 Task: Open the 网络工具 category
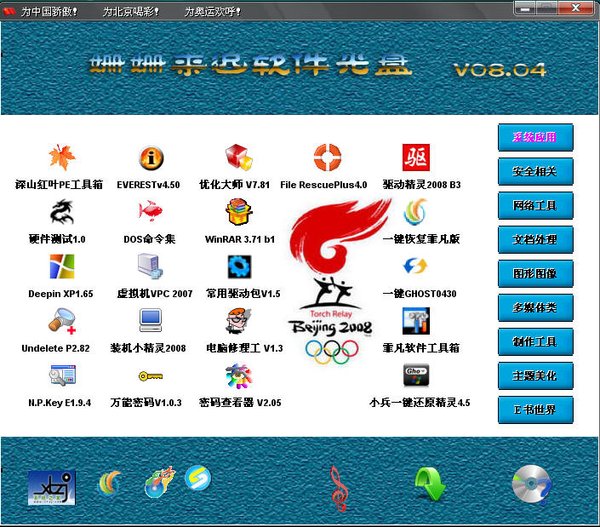pos(535,206)
